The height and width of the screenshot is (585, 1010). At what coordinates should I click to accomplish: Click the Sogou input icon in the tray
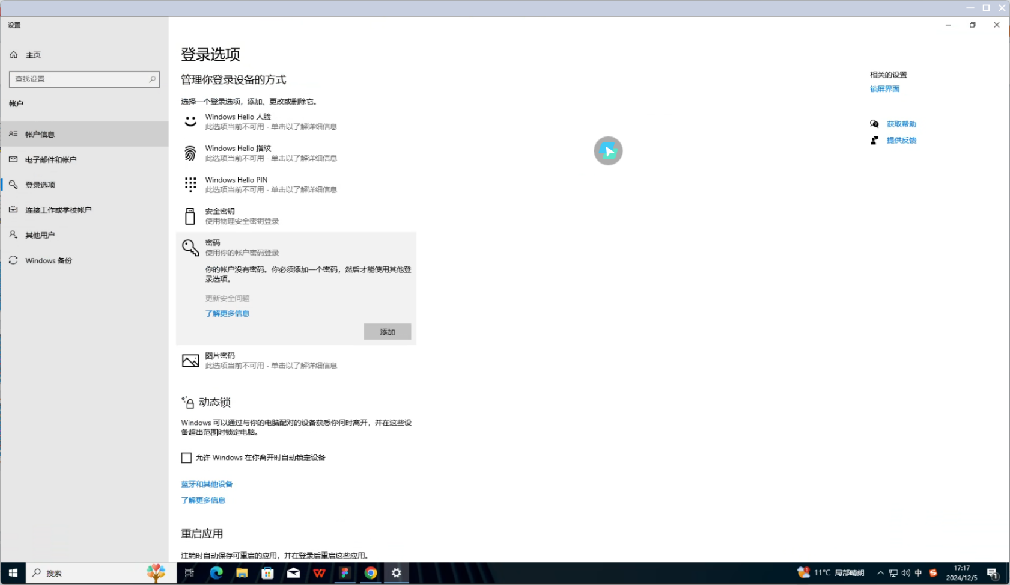tap(933, 573)
